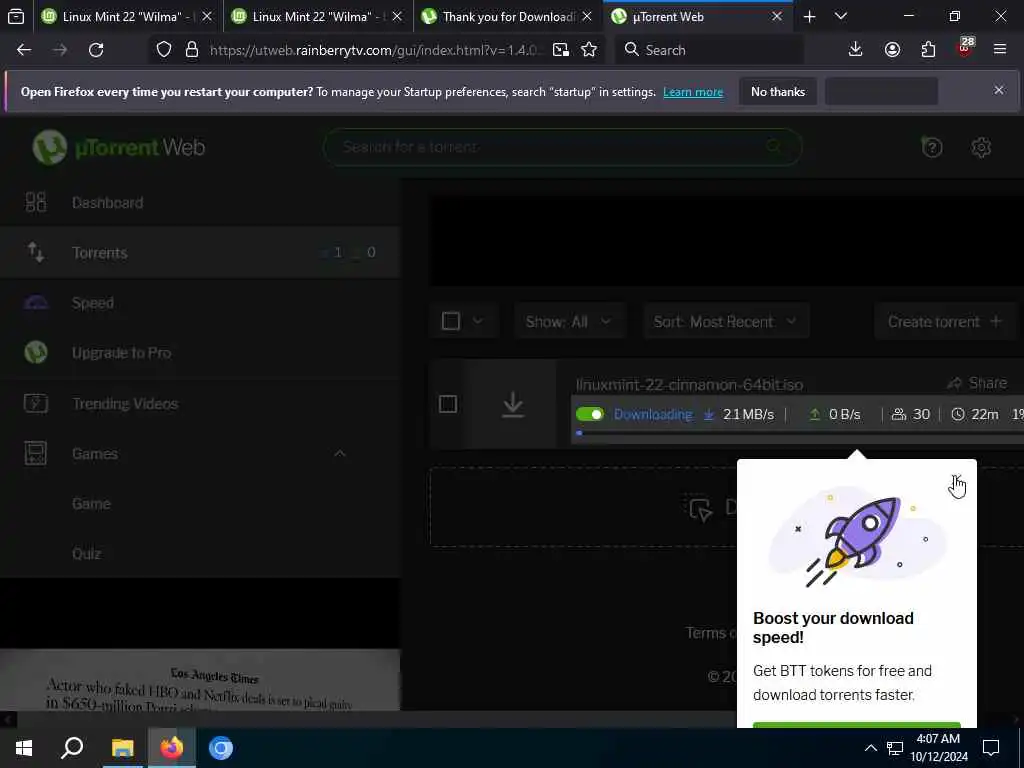Tick the select-all torrents checkbox
The image size is (1024, 768).
pos(451,321)
